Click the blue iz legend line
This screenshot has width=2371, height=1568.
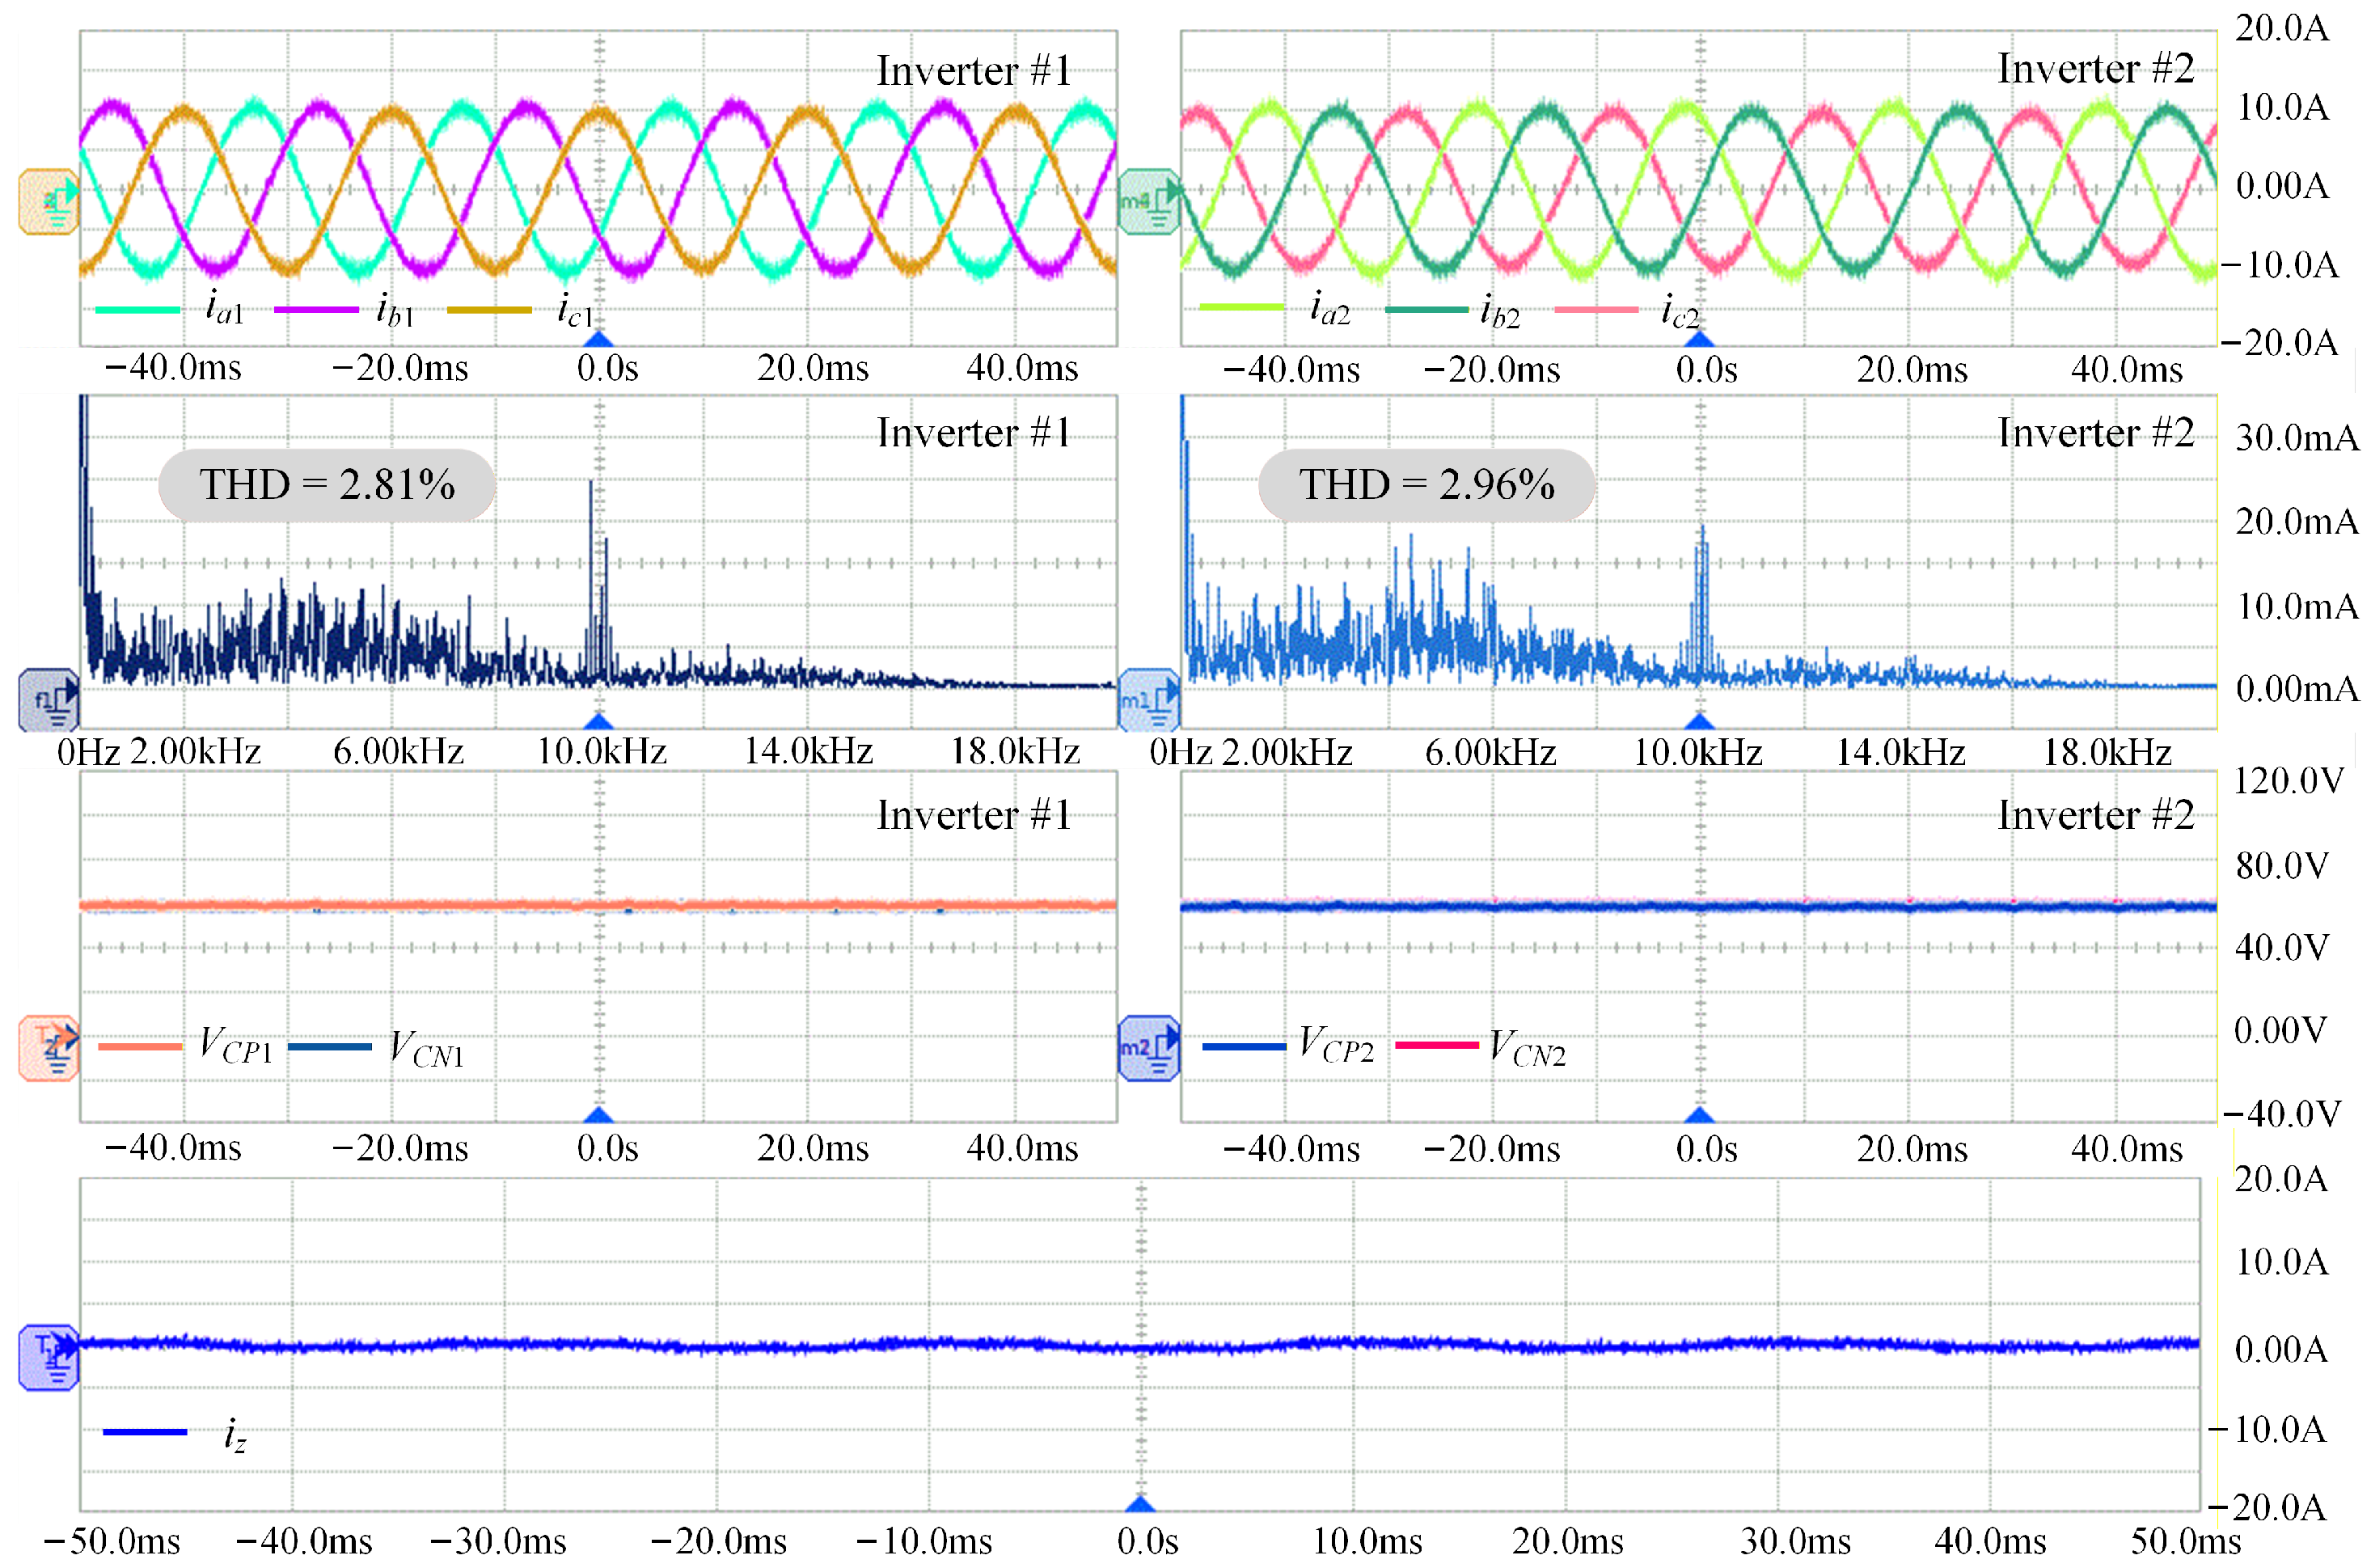[145, 1432]
